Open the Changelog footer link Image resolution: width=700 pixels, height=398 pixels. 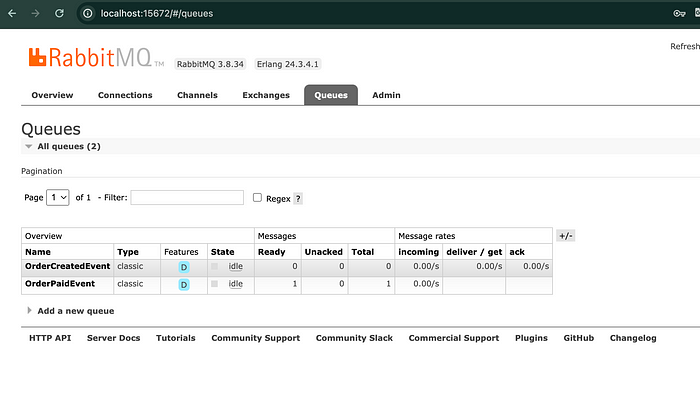click(633, 338)
